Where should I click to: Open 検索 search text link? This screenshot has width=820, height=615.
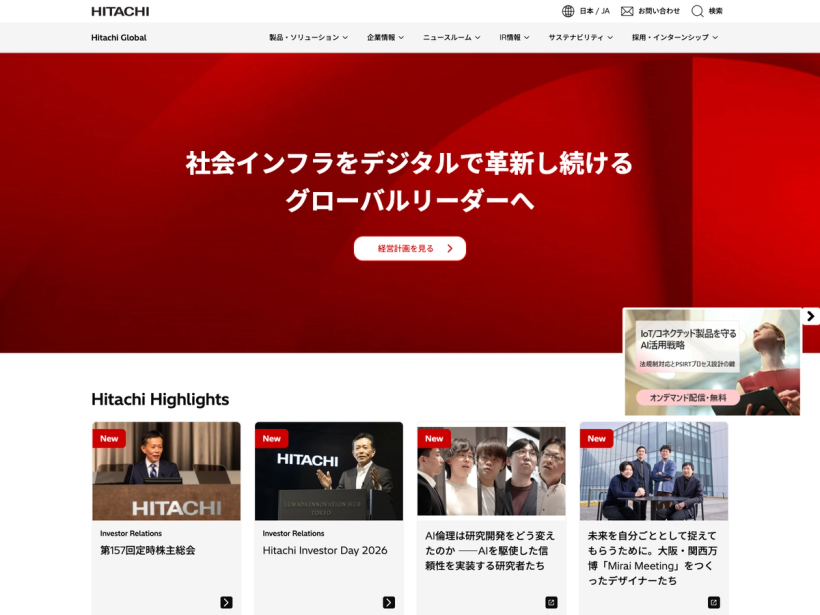tap(715, 11)
